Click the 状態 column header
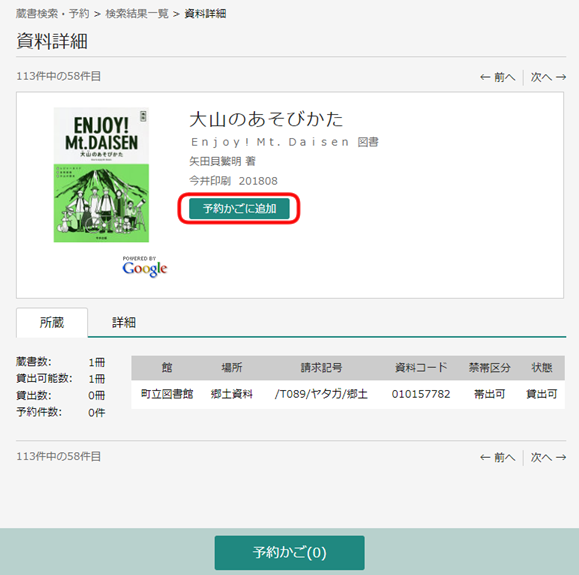This screenshot has width=579, height=575. click(x=542, y=368)
